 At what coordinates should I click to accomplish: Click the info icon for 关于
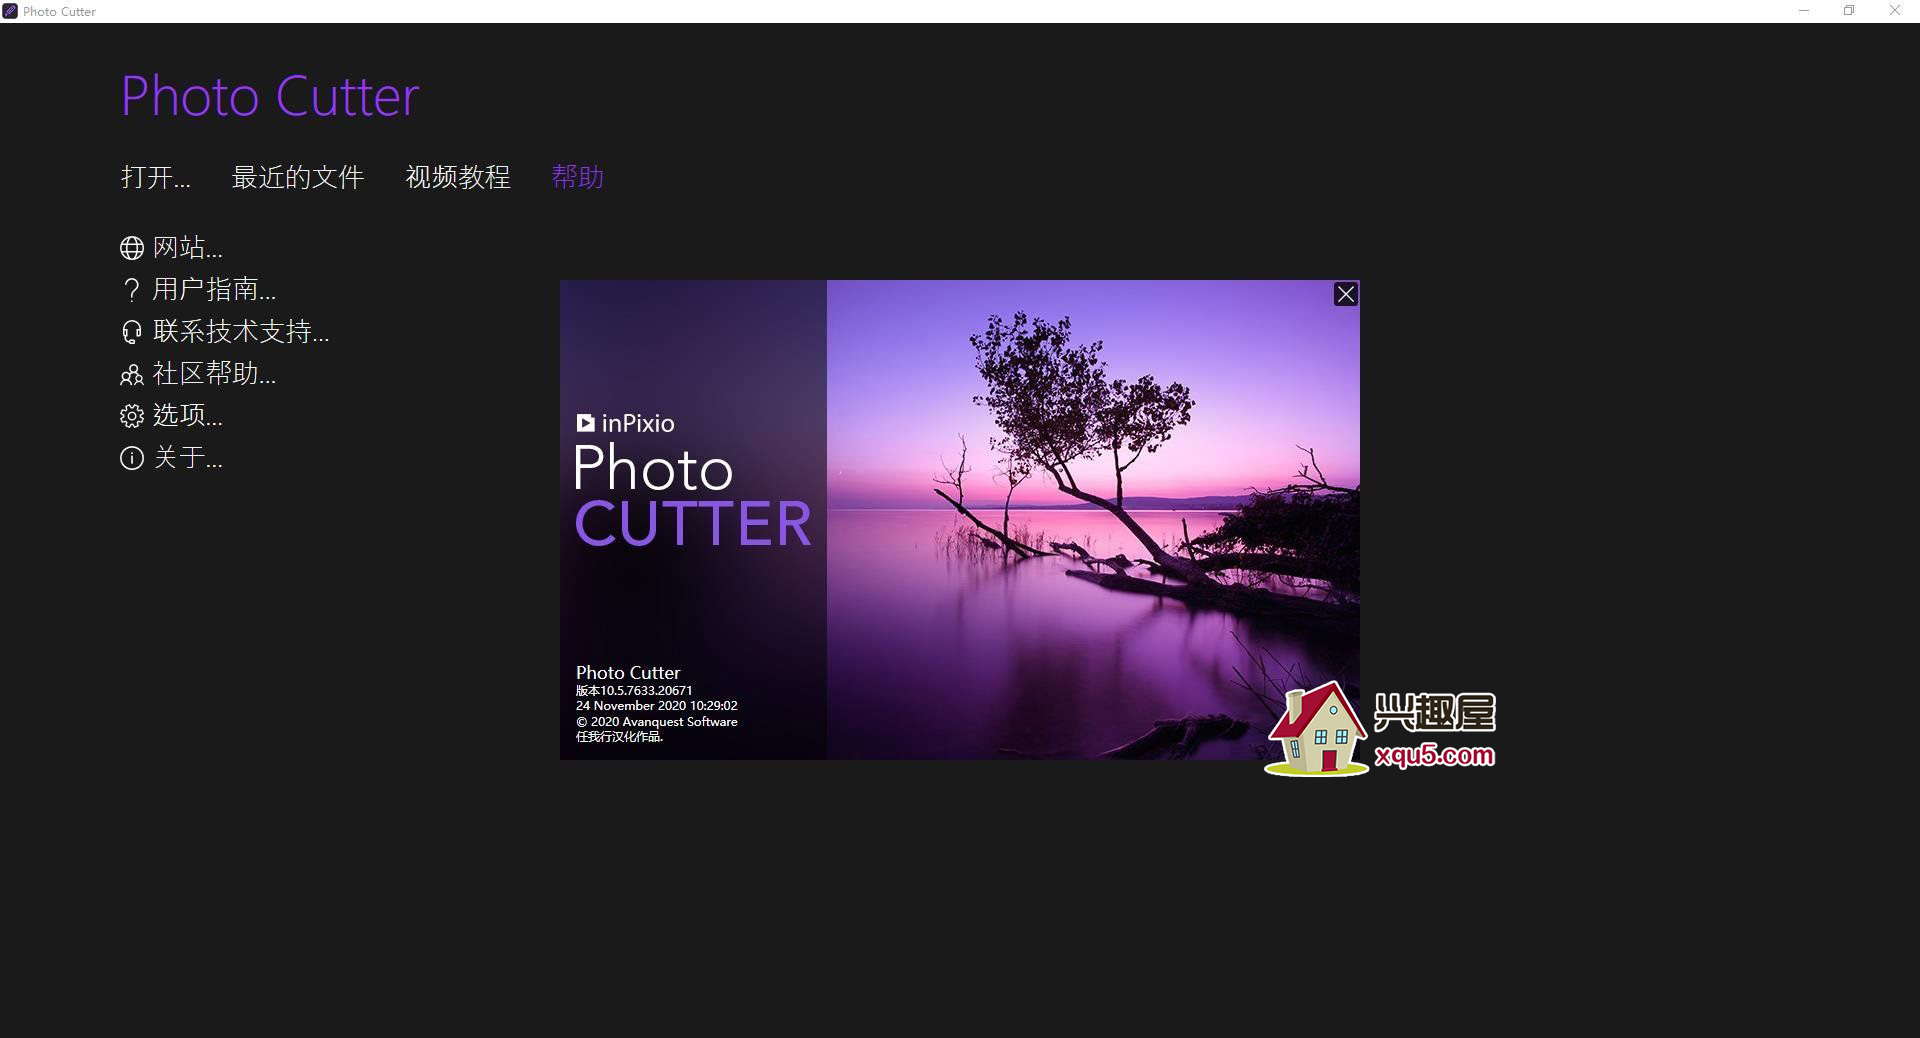coord(132,458)
